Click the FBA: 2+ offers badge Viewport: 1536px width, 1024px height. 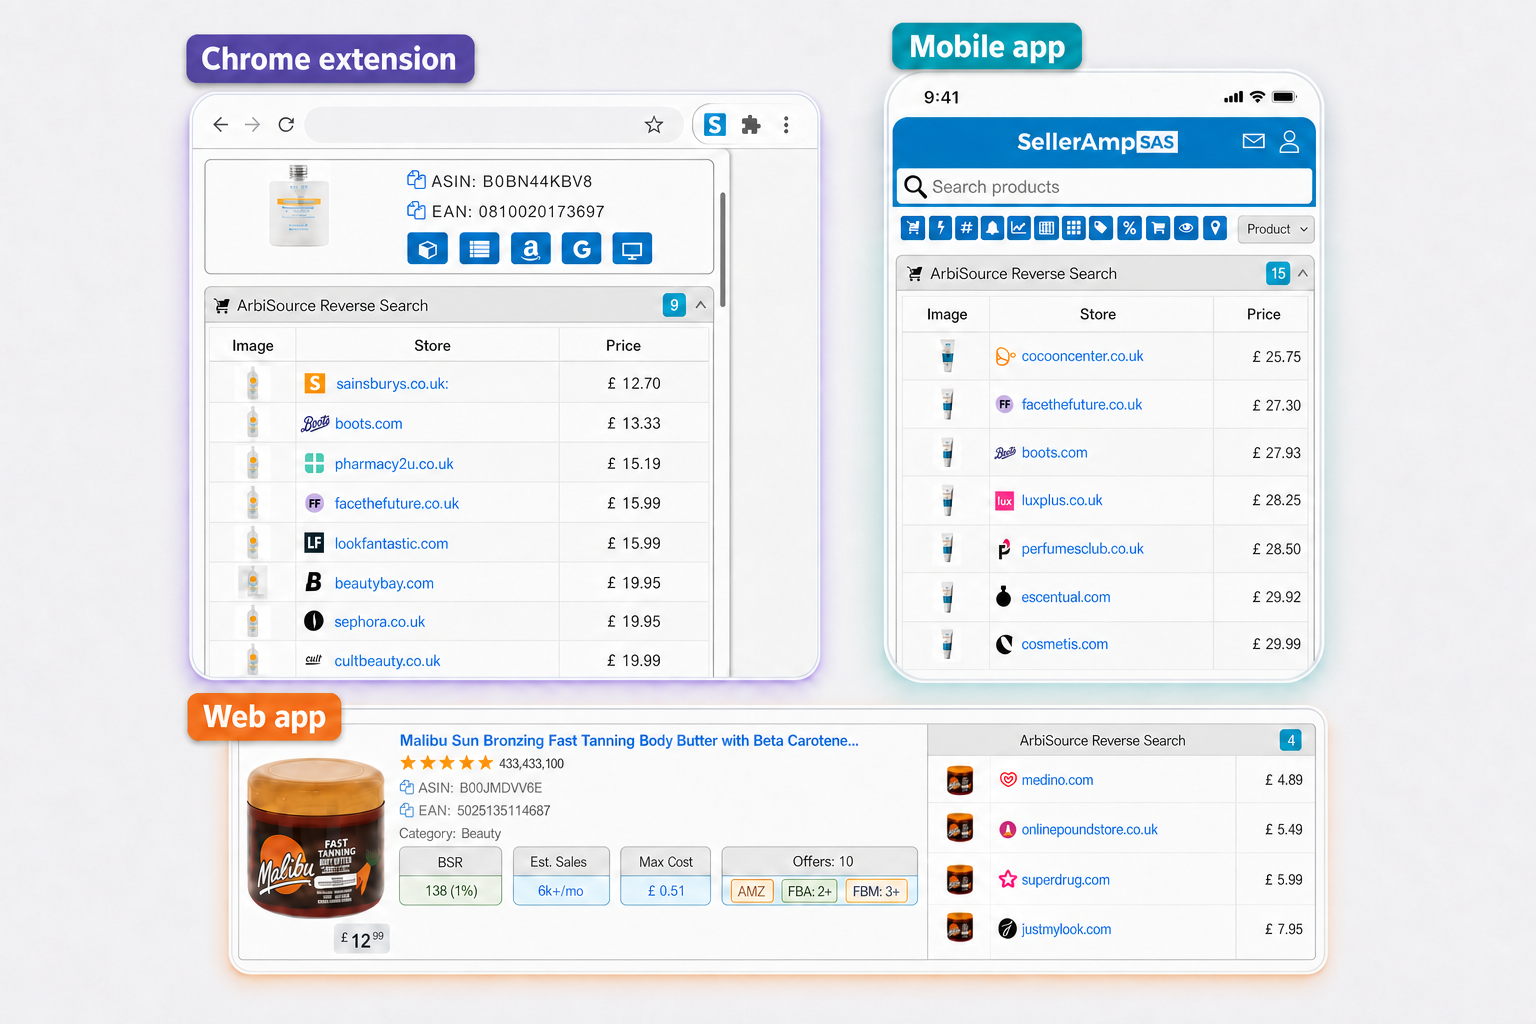(809, 891)
